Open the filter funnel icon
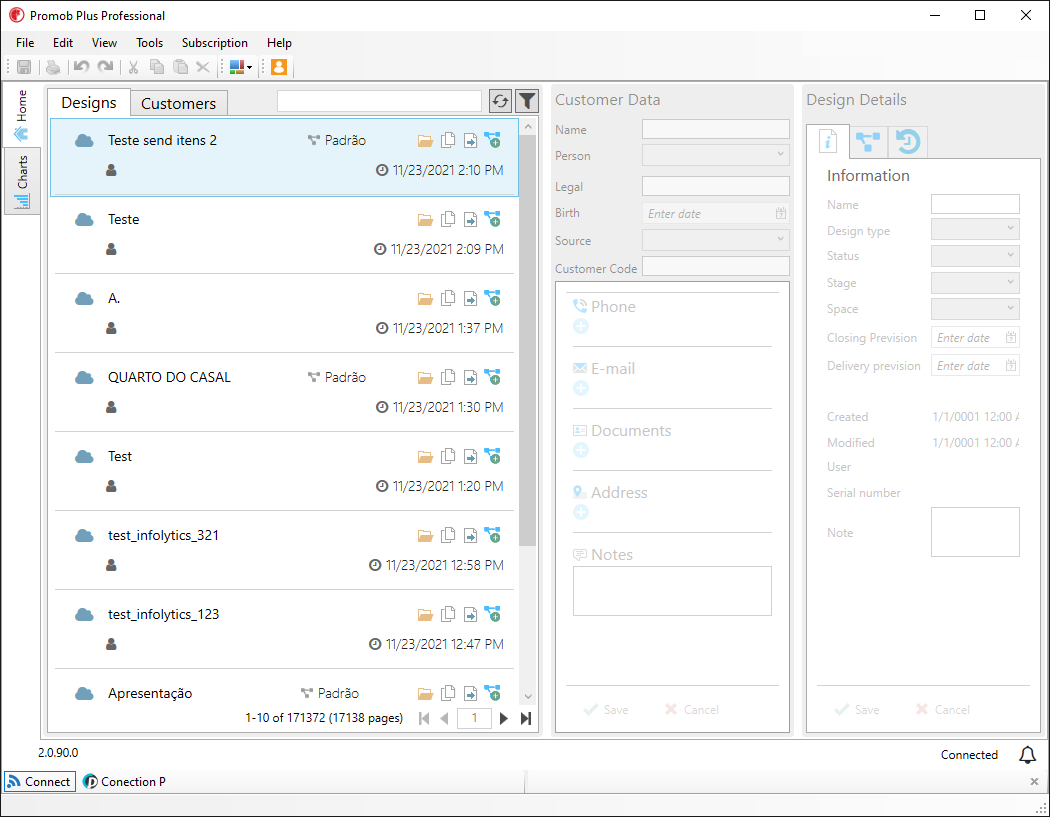 point(527,102)
